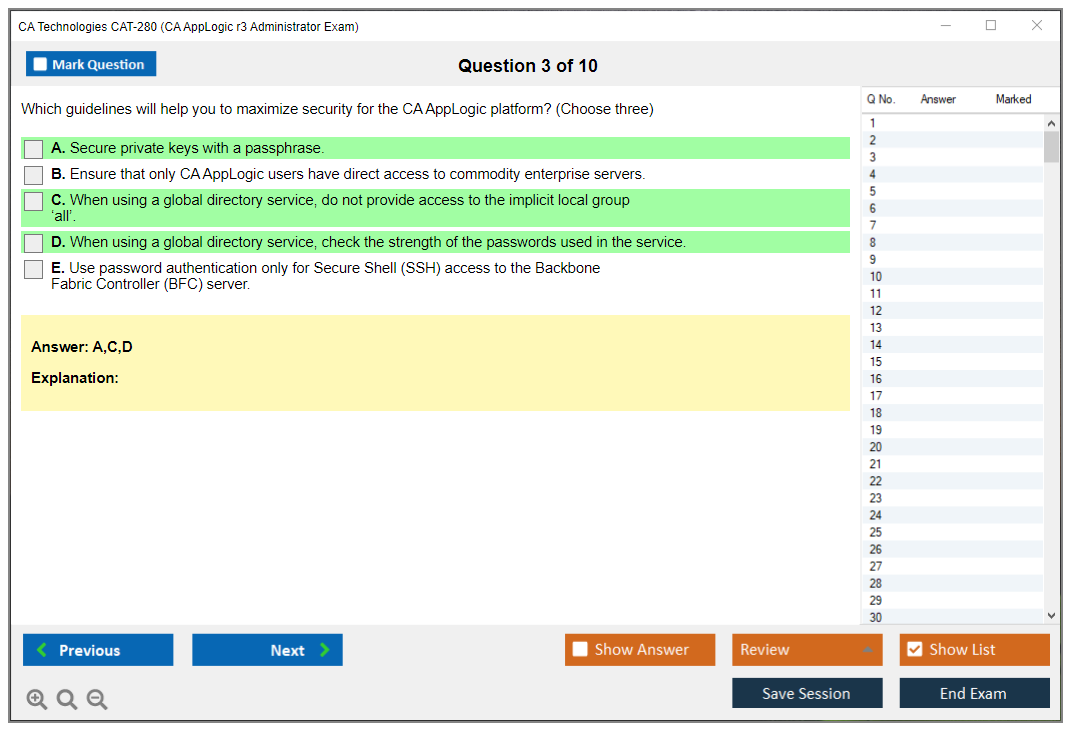Check answer D on password strength

tap(34, 243)
